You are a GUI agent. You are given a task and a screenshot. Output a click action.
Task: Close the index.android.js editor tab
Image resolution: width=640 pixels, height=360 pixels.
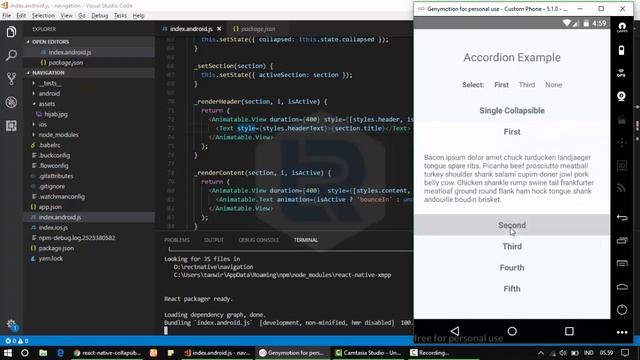click(219, 29)
